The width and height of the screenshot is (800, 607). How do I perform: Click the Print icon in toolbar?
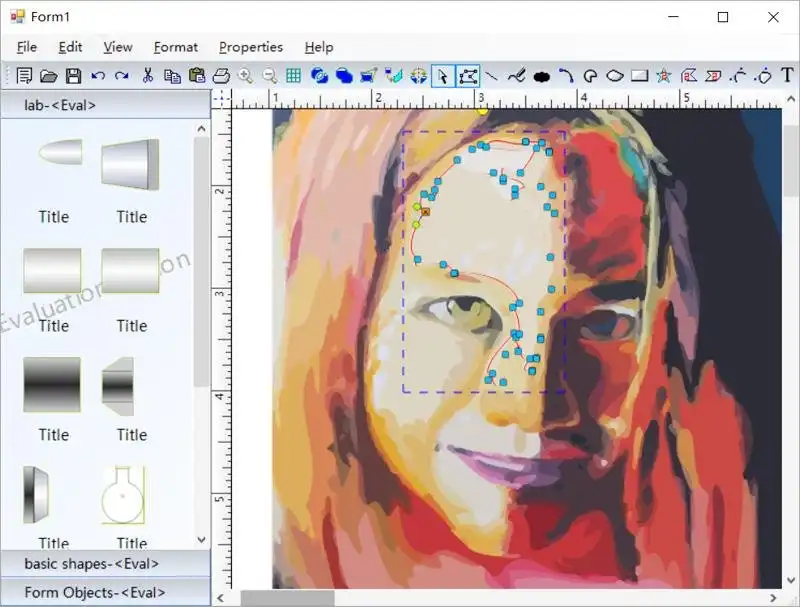point(221,76)
